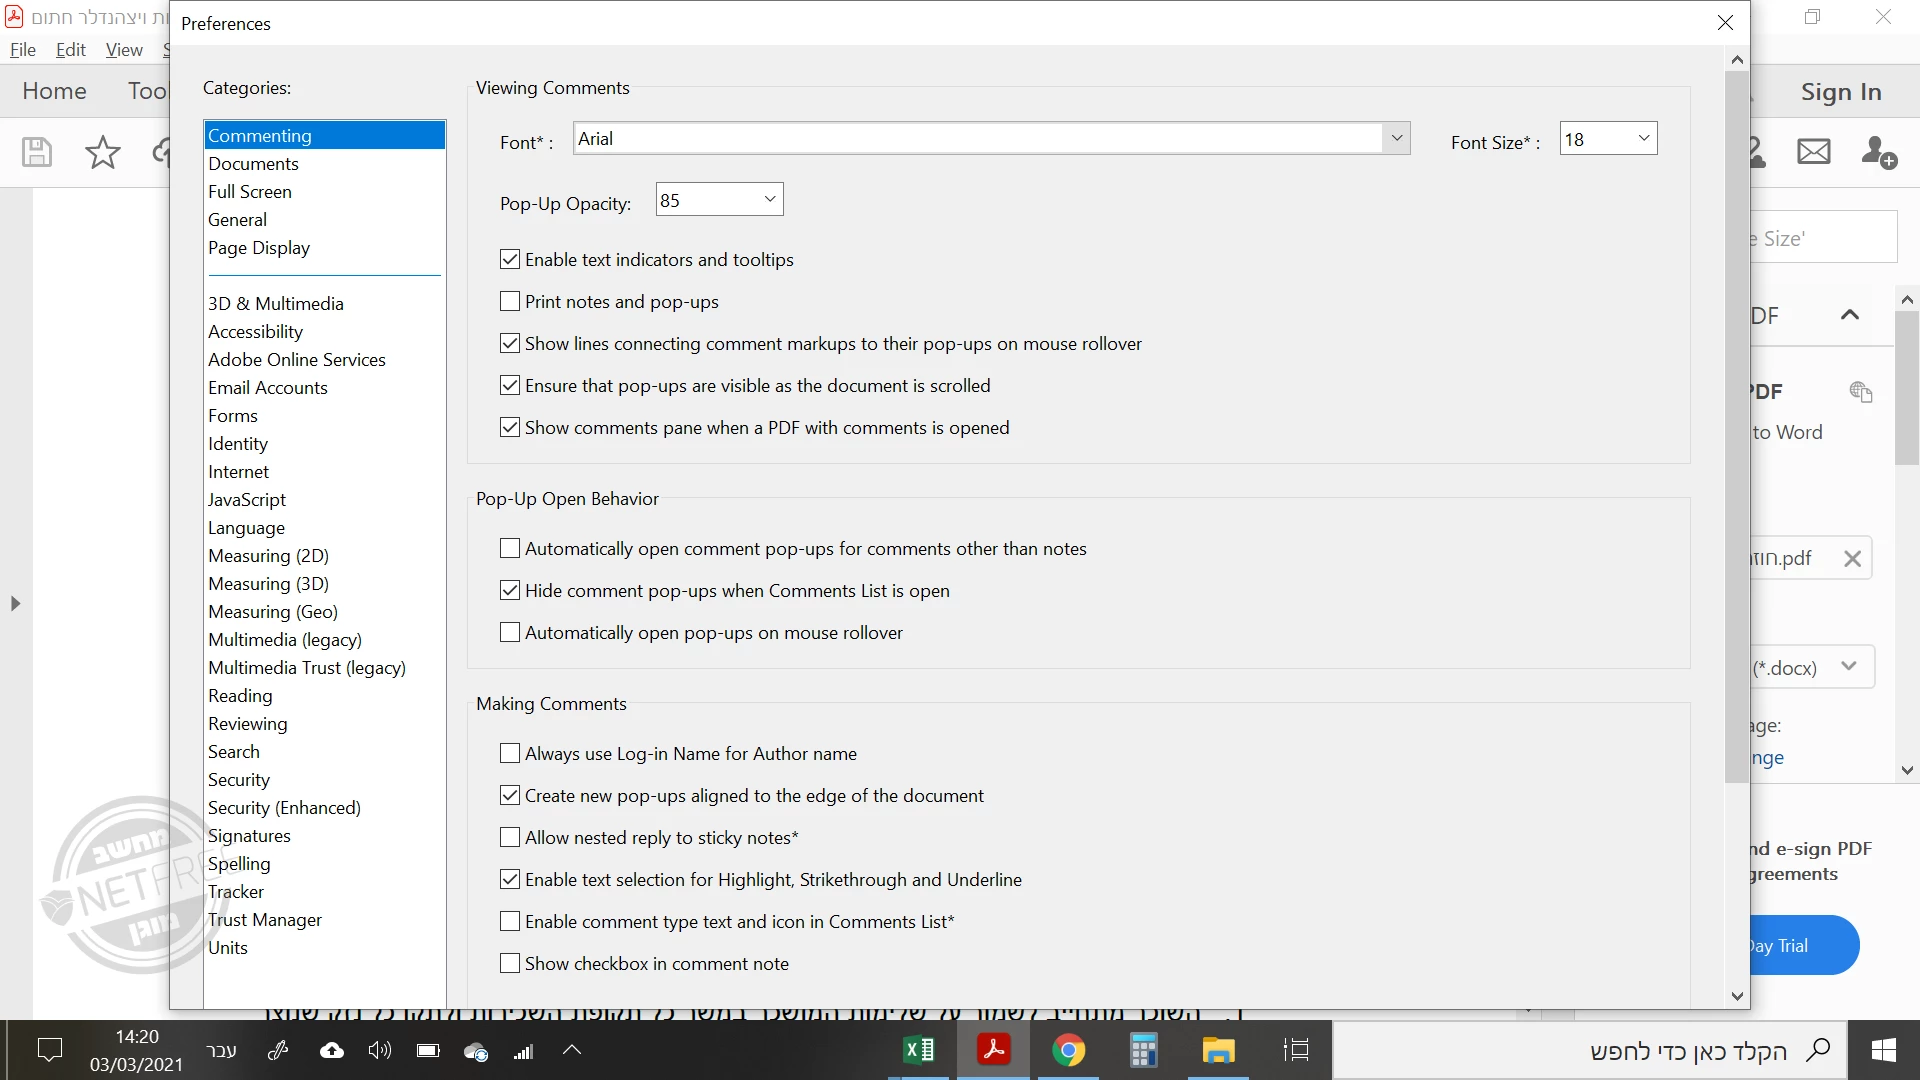The image size is (1920, 1080).
Task: Click Chrome icon in taskbar
Action: 1068,1050
